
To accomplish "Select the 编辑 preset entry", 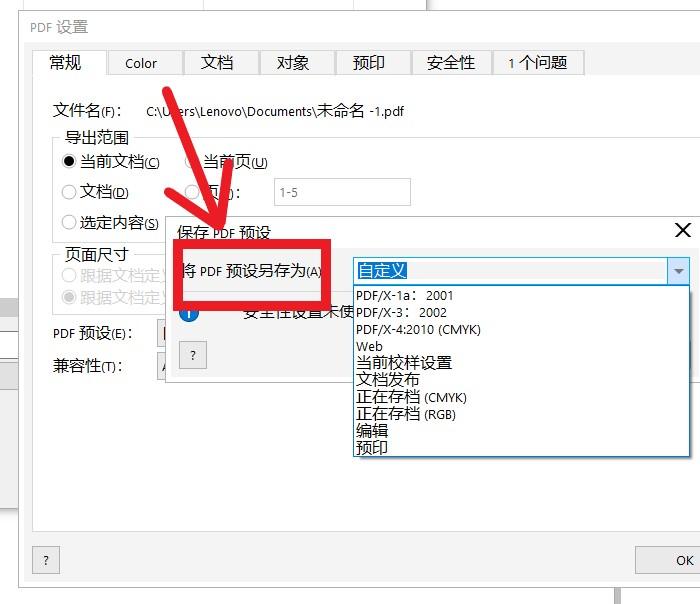I will [521, 431].
